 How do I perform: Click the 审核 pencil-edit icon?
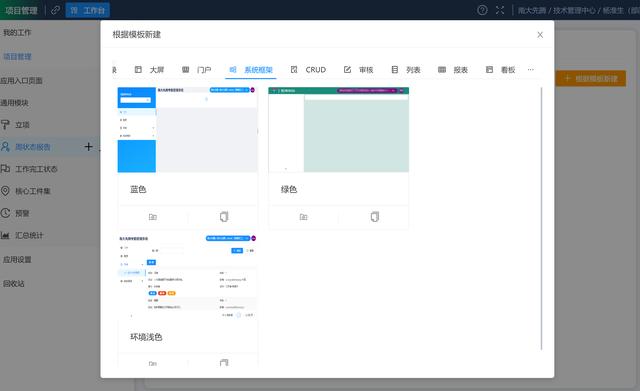pos(347,69)
